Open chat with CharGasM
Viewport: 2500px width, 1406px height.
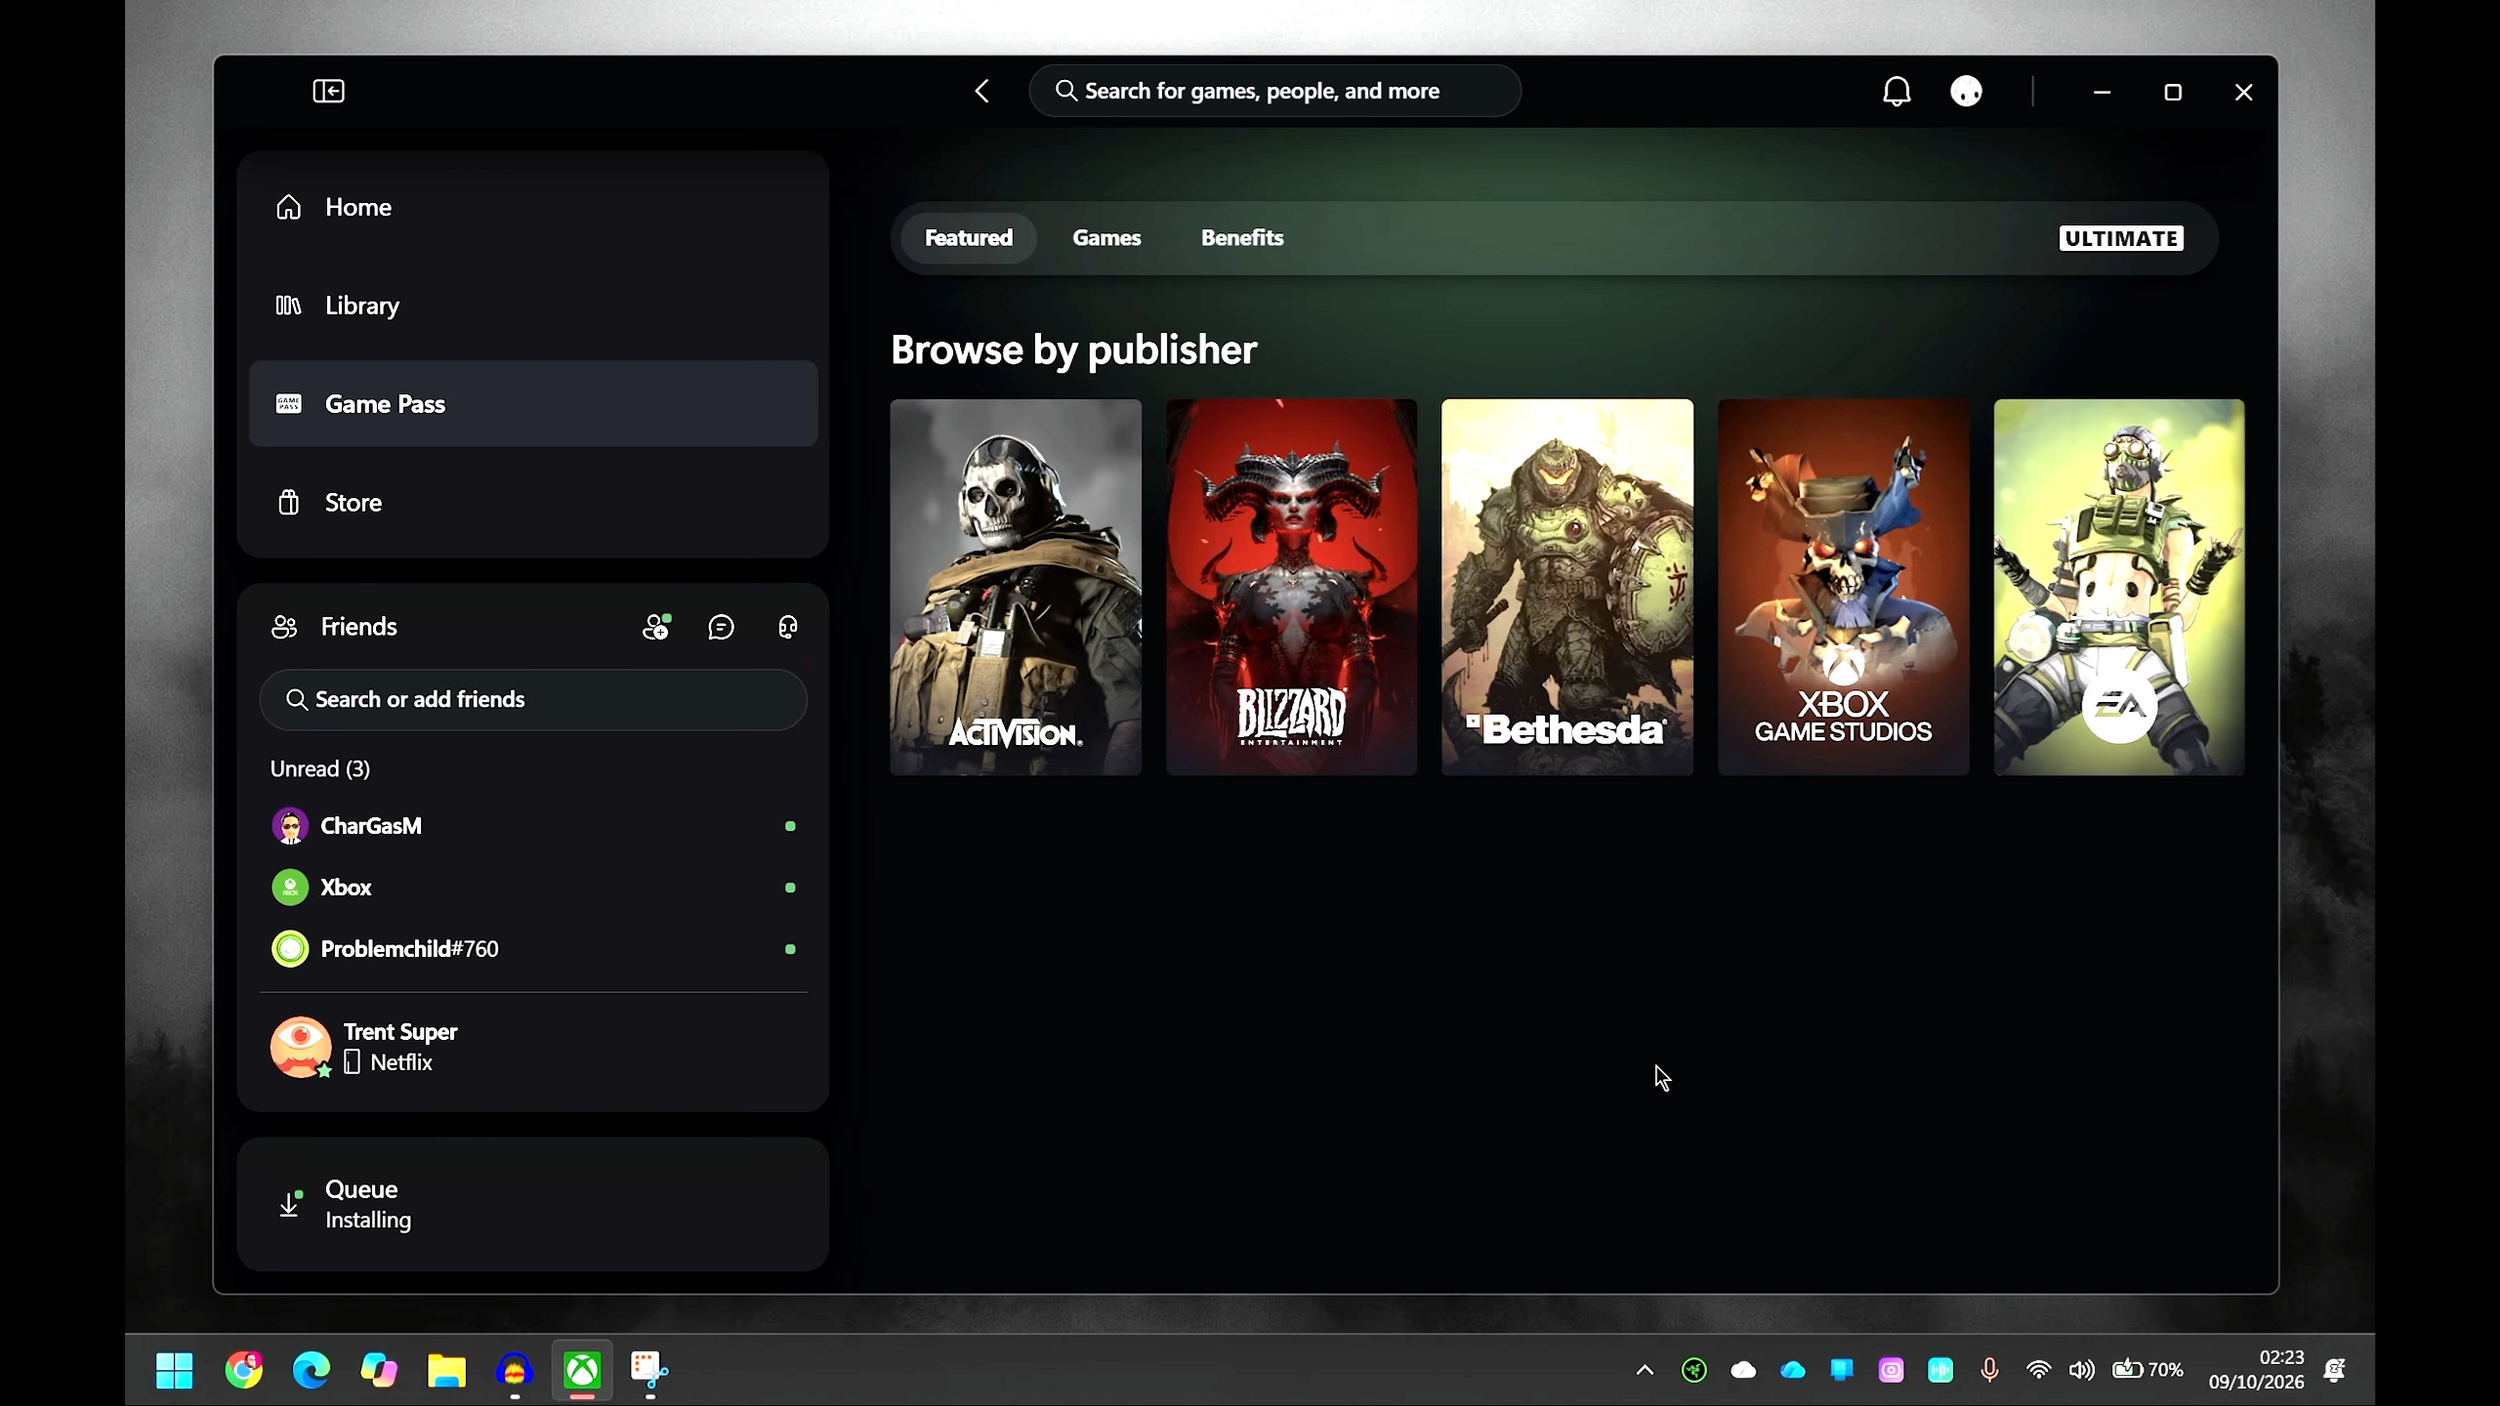pyautogui.click(x=533, y=826)
